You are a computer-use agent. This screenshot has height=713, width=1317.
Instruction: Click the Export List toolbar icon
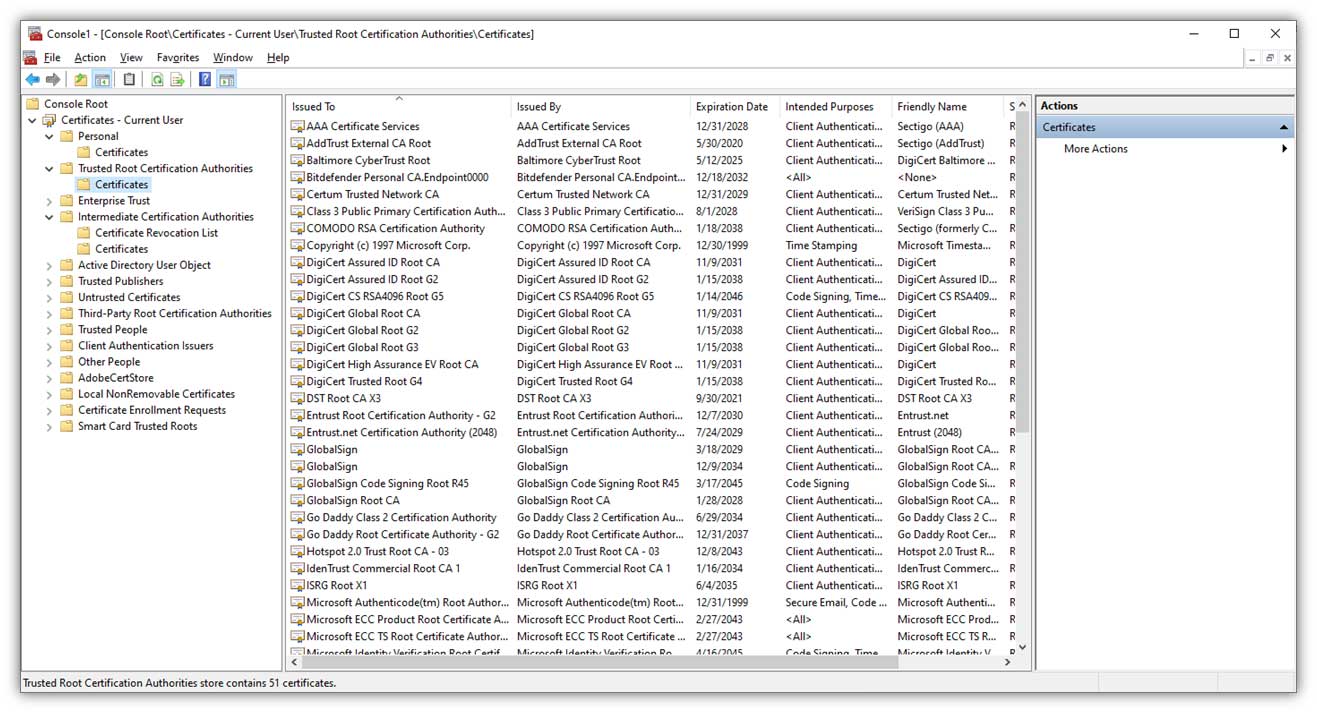pyautogui.click(x=177, y=80)
